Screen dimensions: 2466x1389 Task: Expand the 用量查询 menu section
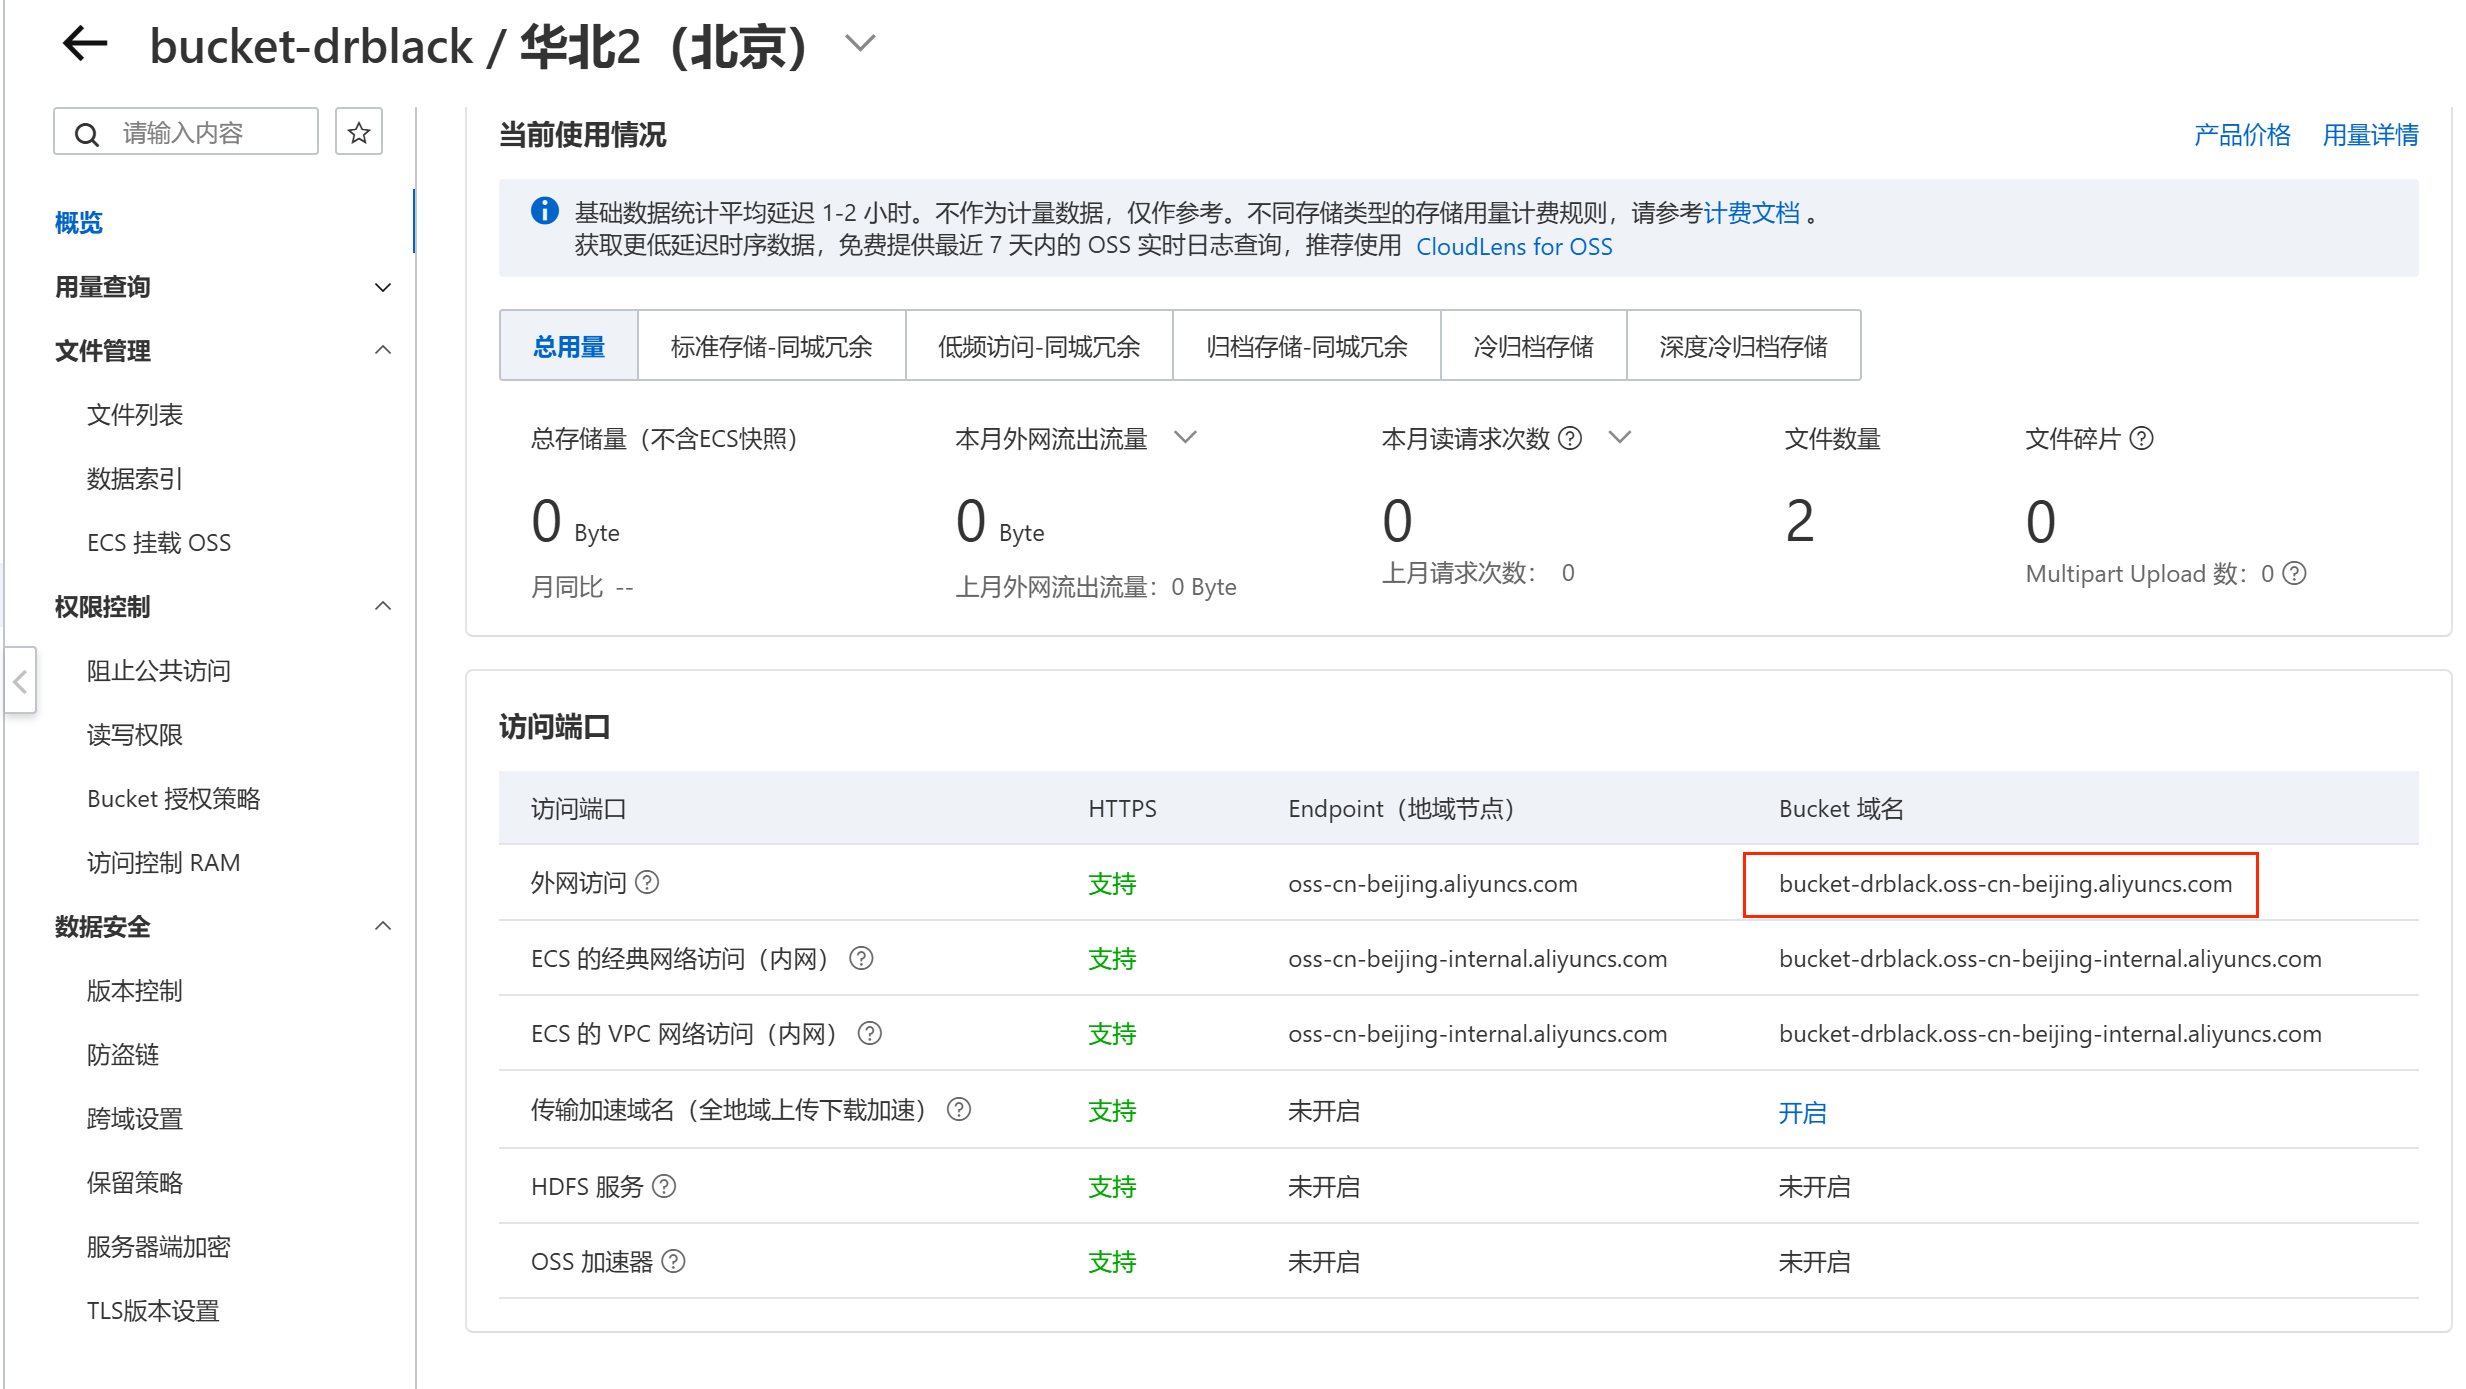(x=222, y=287)
